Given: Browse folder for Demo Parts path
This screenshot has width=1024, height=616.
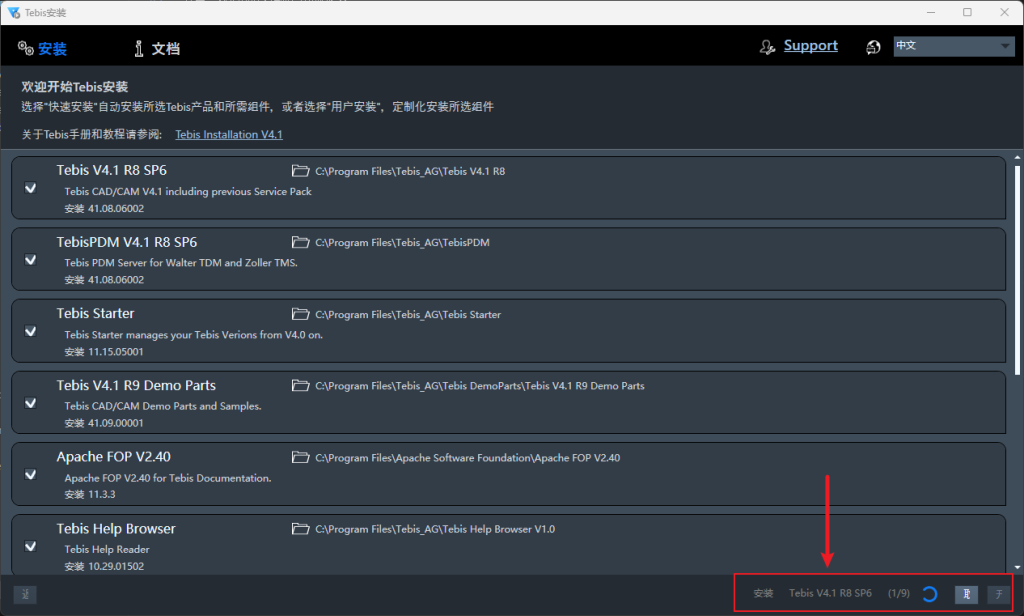Looking at the screenshot, I should [300, 385].
